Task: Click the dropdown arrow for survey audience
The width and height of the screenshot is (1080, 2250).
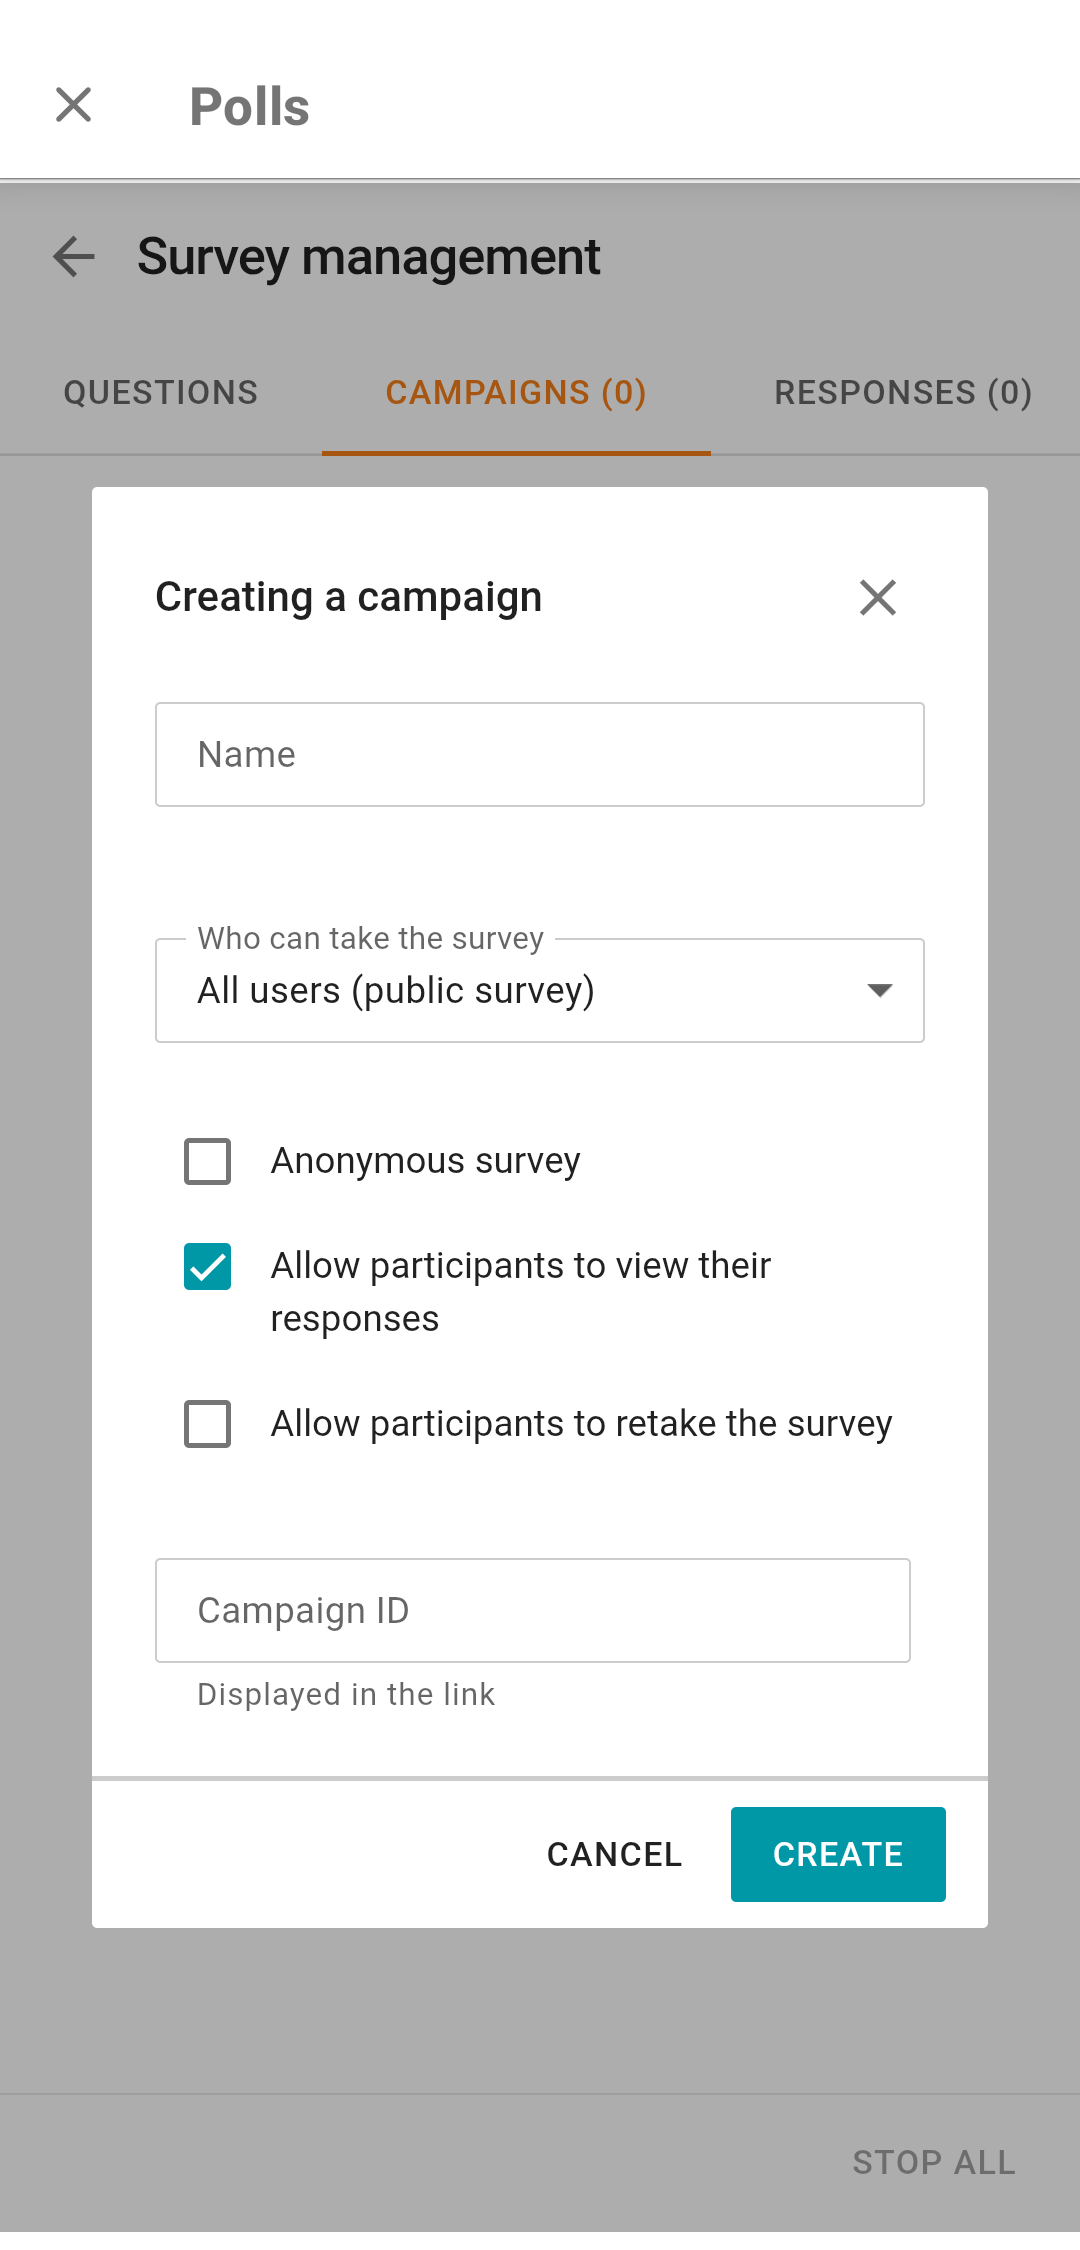Action: (x=879, y=990)
